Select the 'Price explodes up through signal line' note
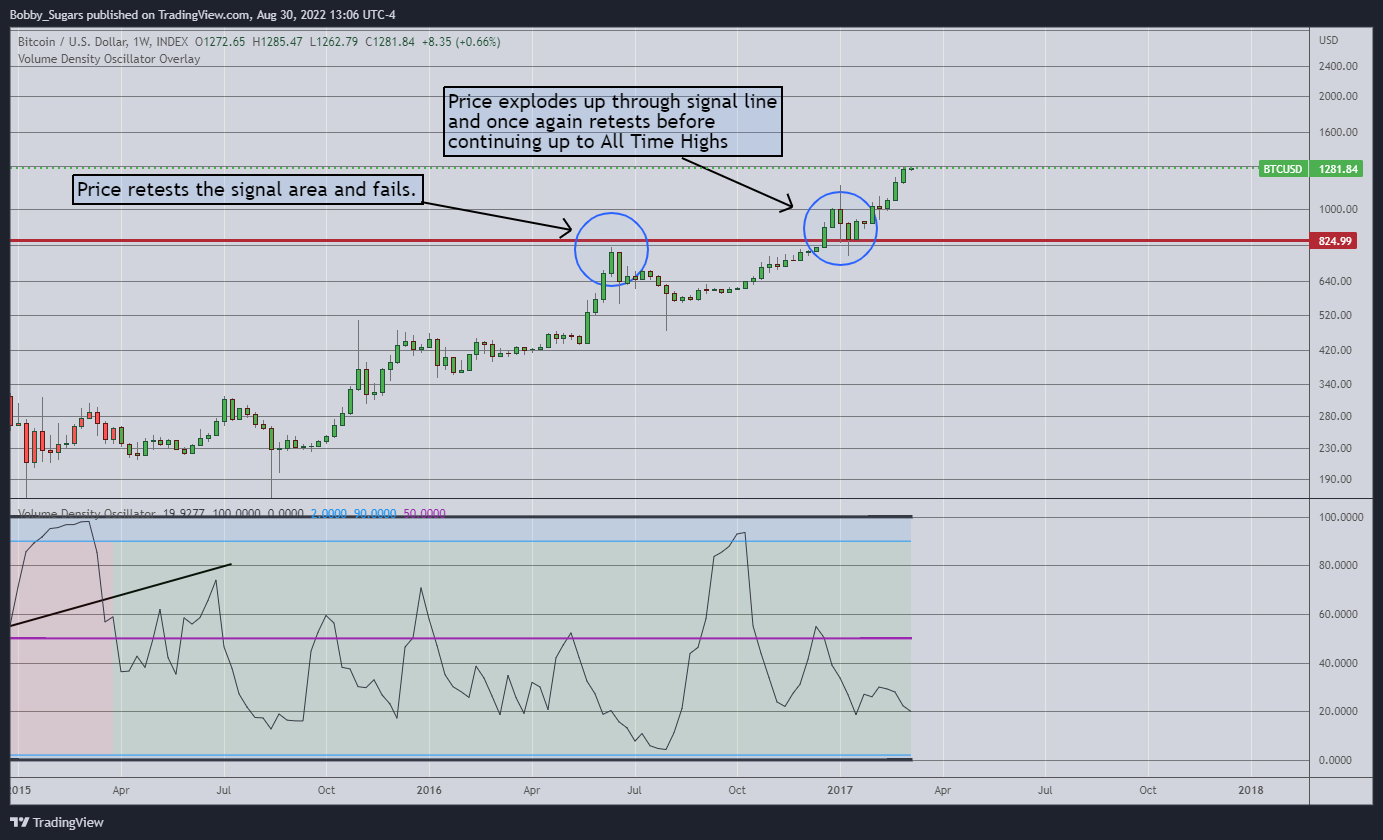The width and height of the screenshot is (1383, 840). click(x=612, y=121)
